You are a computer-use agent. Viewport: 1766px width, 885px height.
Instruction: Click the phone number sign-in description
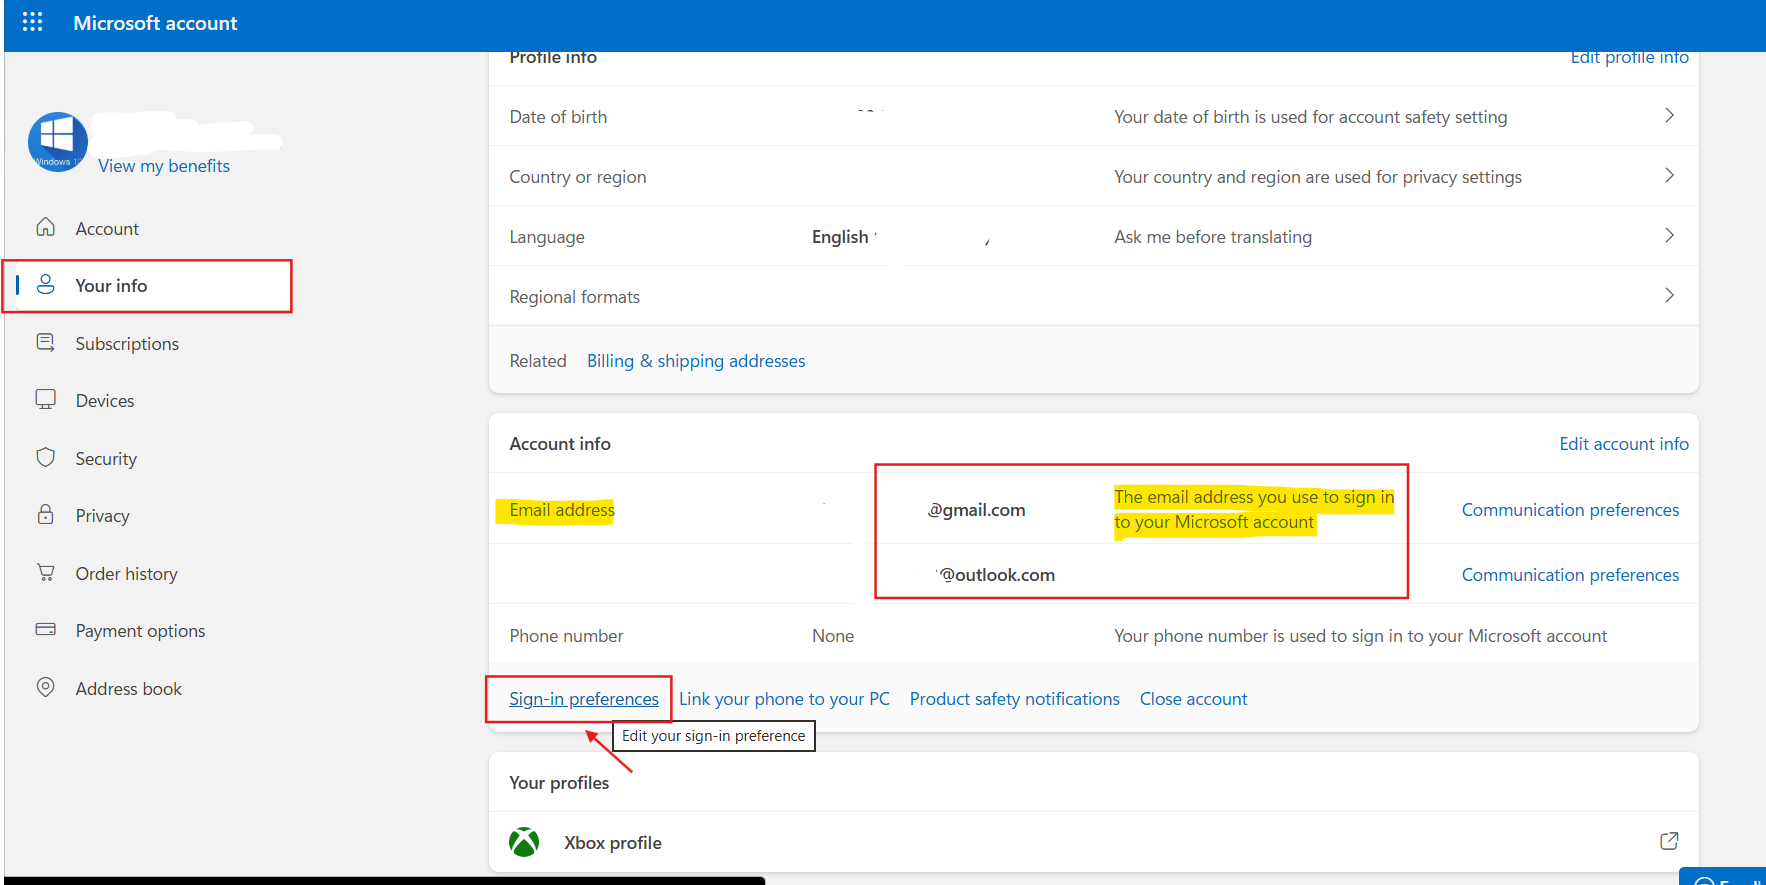pos(1360,636)
